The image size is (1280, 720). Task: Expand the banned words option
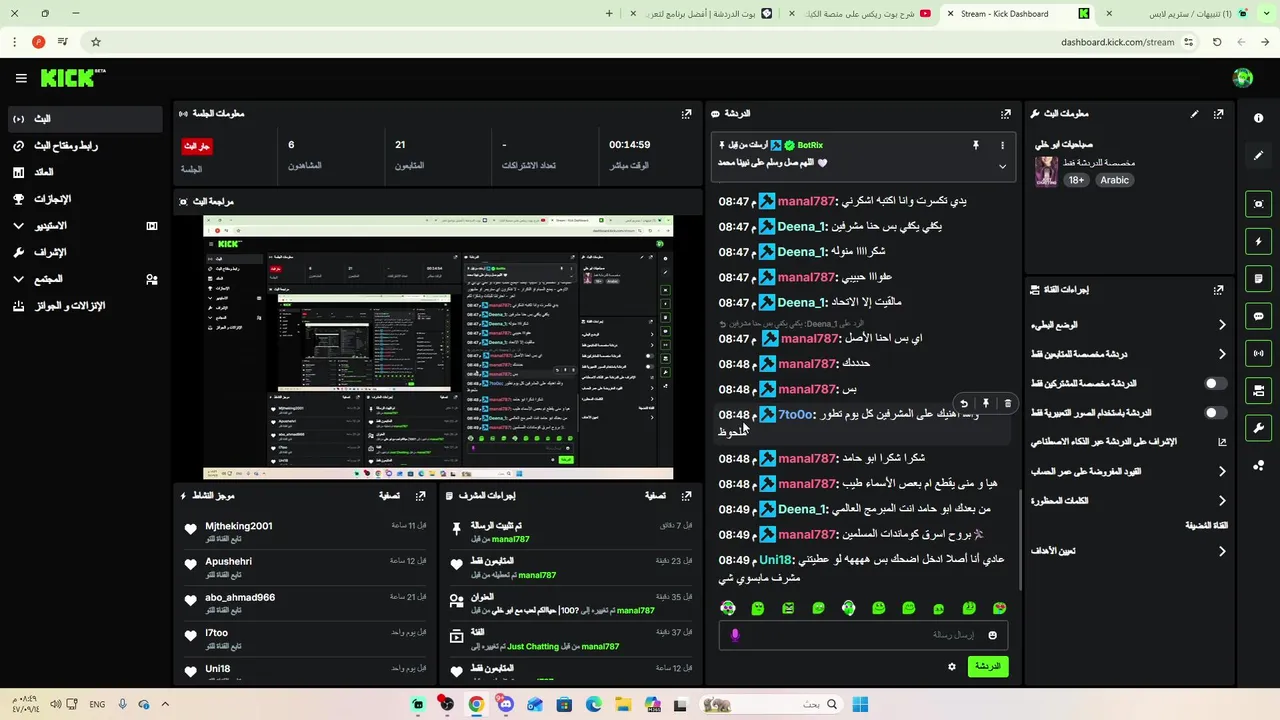(1222, 501)
